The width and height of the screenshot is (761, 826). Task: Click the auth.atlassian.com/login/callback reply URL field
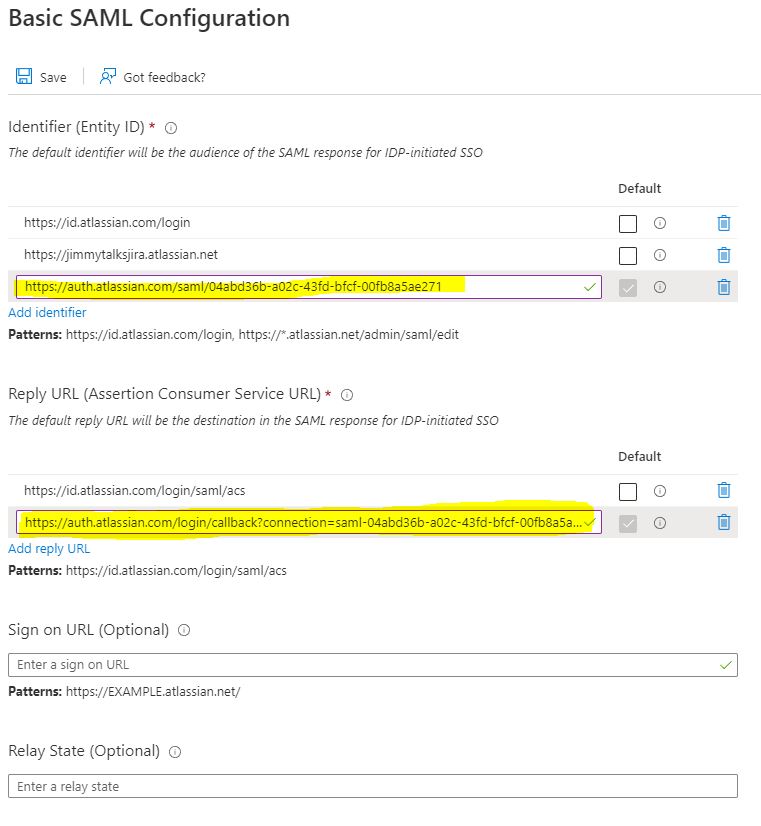(x=309, y=522)
